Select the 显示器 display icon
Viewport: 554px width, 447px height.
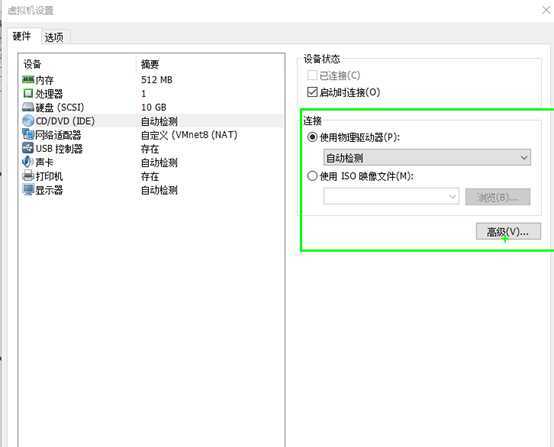(x=28, y=190)
